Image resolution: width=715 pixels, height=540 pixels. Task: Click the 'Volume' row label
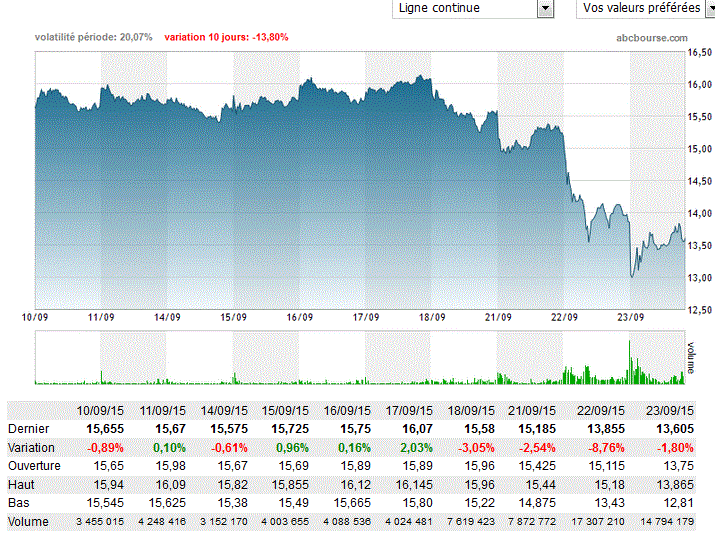28,521
